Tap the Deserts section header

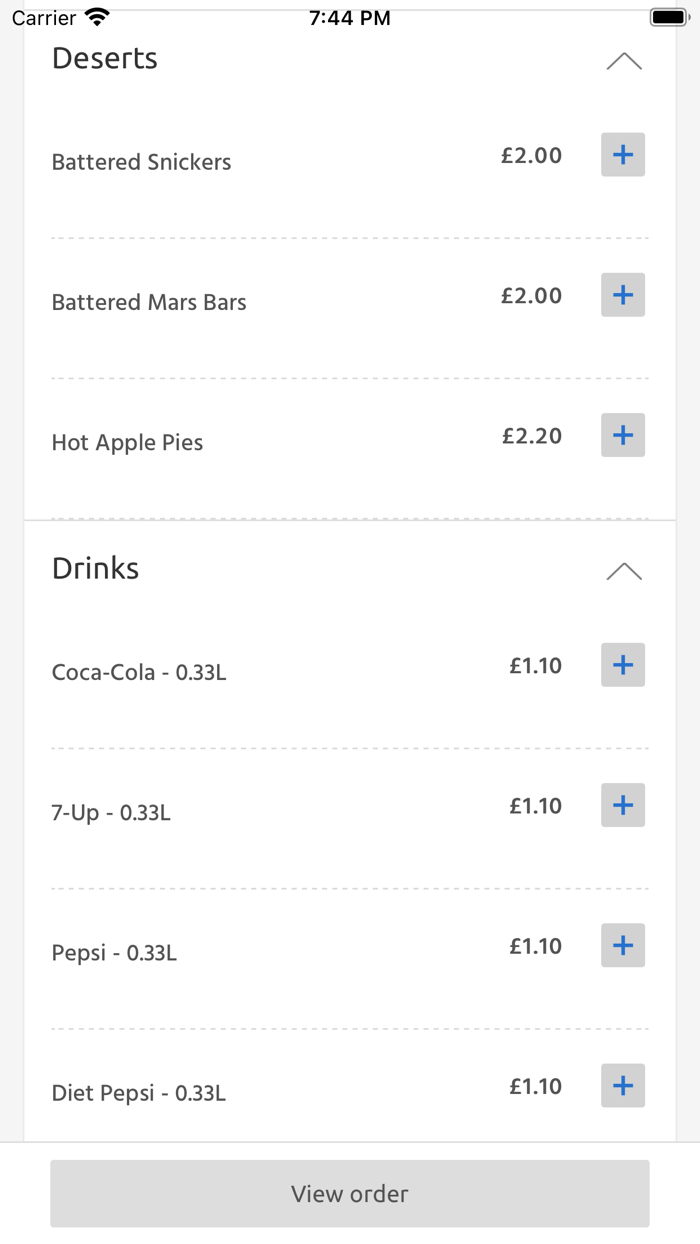tap(104, 59)
